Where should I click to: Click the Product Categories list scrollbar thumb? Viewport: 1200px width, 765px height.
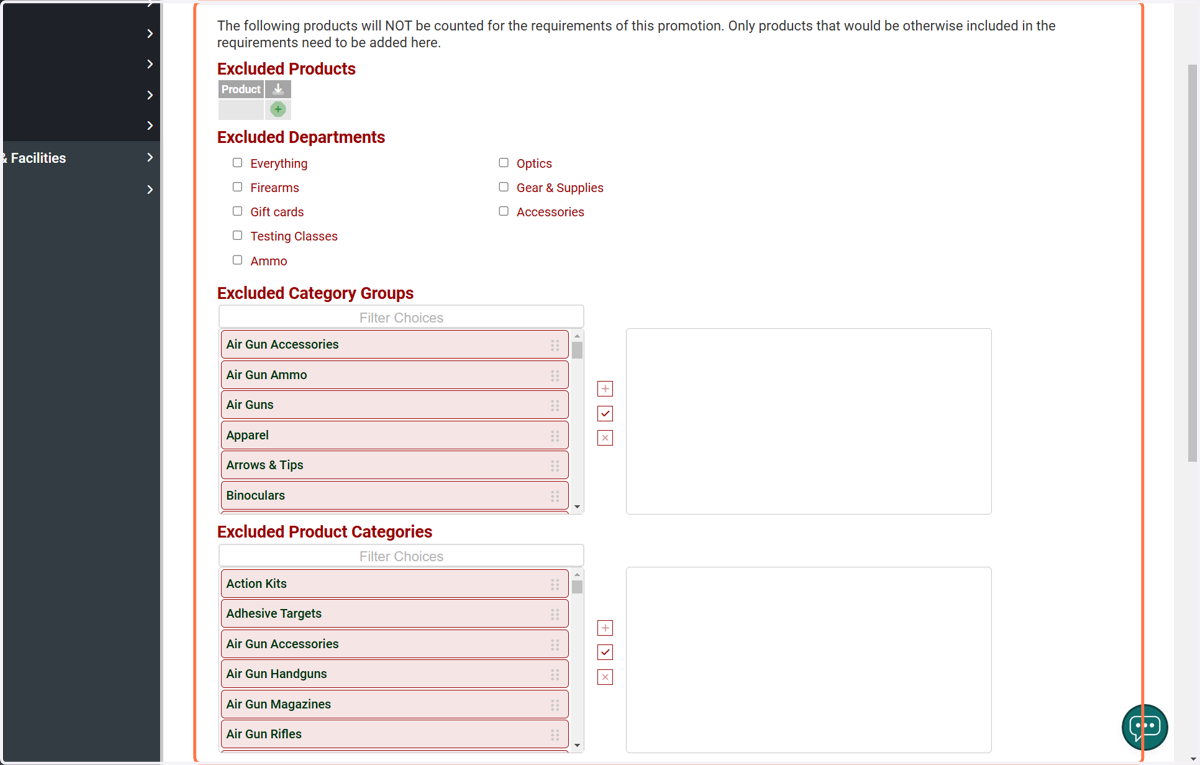[577, 587]
